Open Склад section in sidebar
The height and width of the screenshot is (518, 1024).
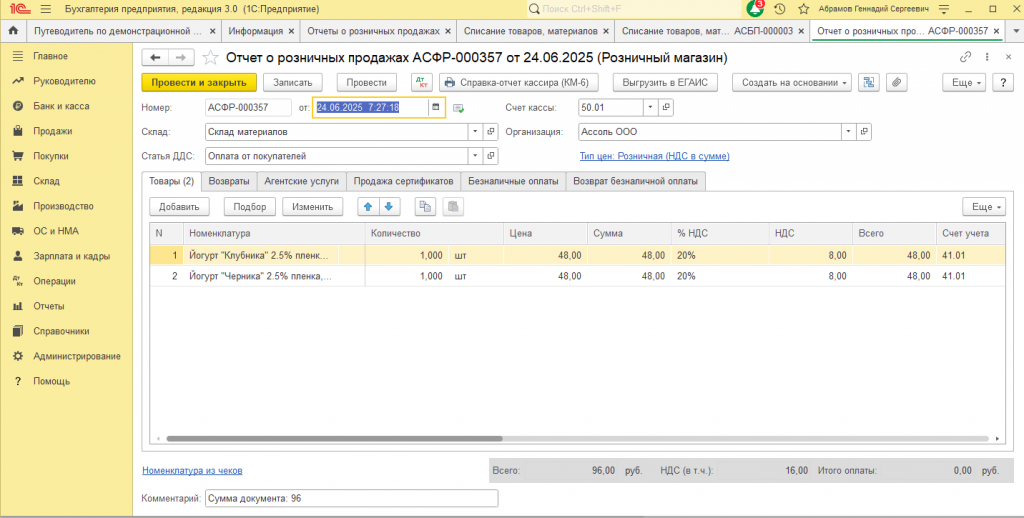(46, 181)
